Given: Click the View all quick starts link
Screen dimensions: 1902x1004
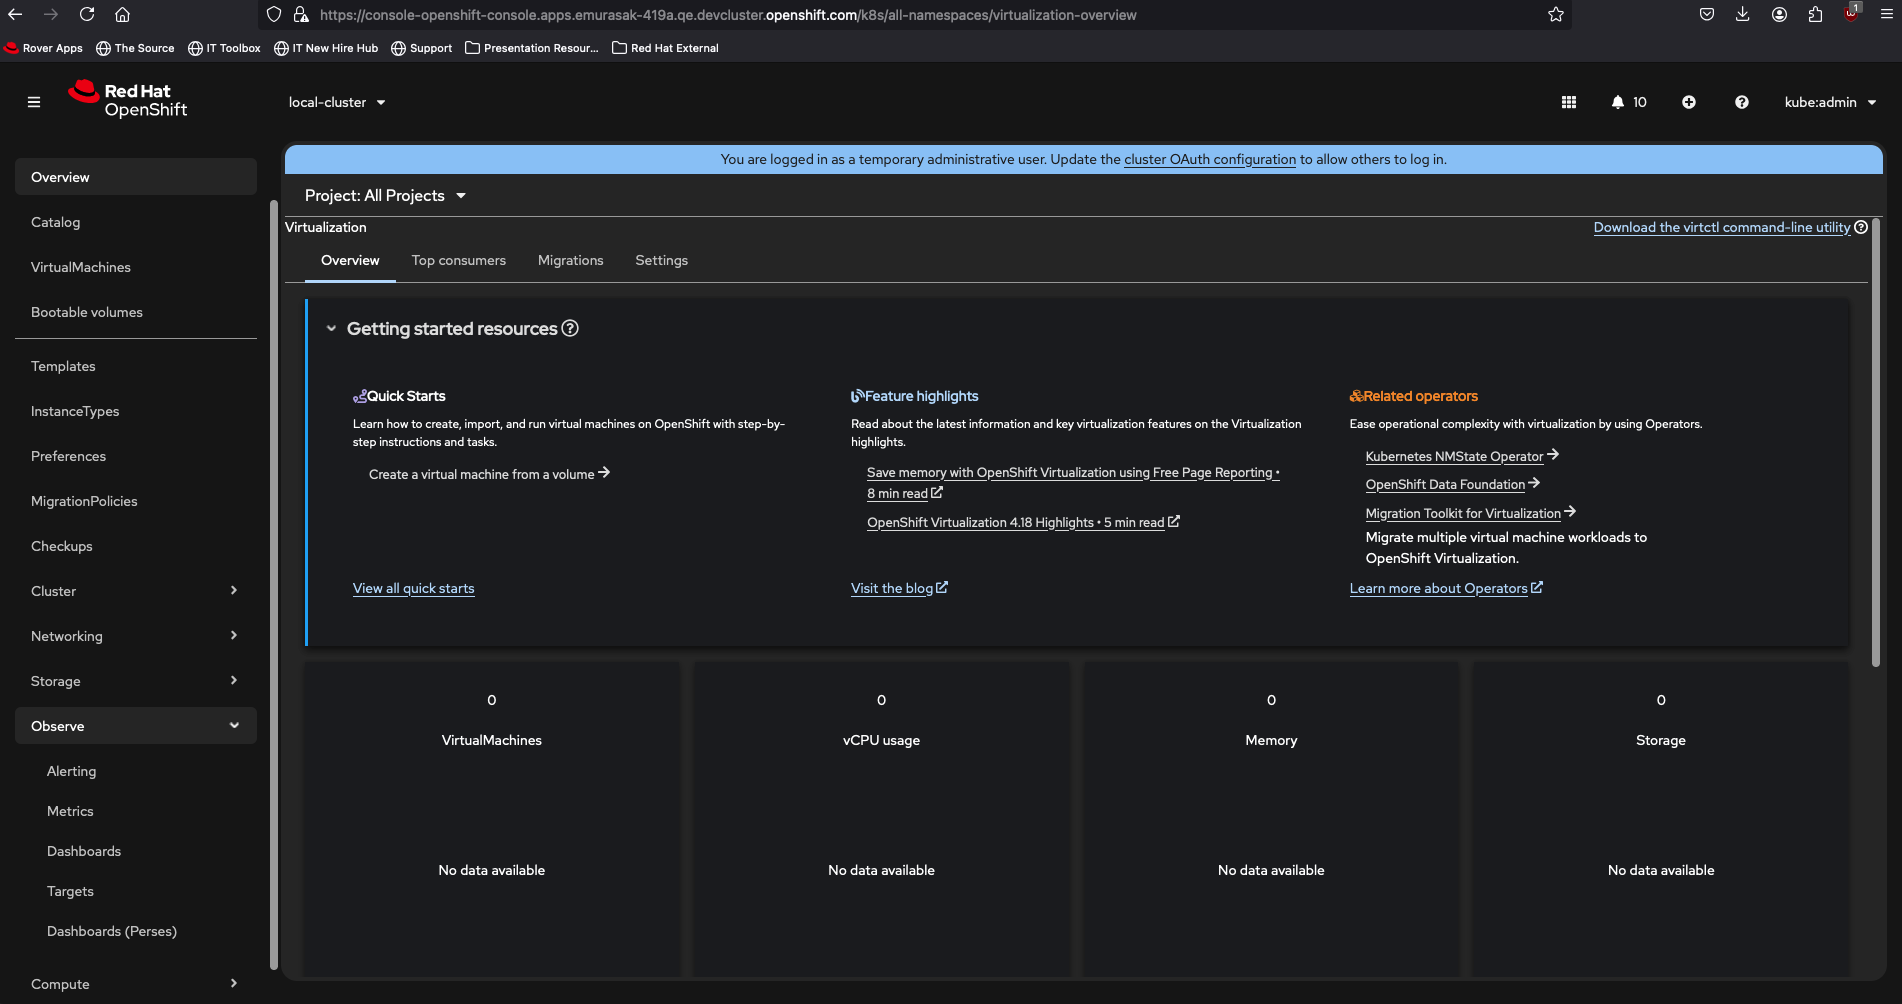Looking at the screenshot, I should (413, 589).
